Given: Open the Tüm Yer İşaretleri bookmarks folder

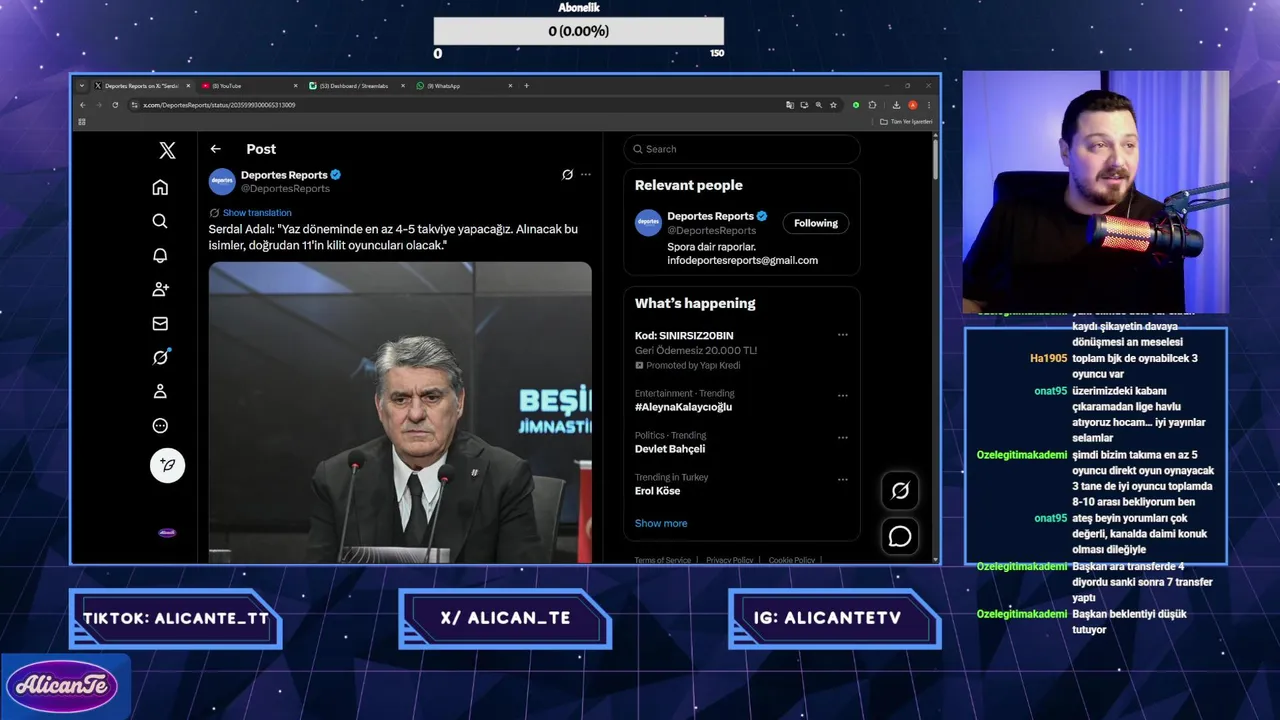Looking at the screenshot, I should tap(906, 122).
